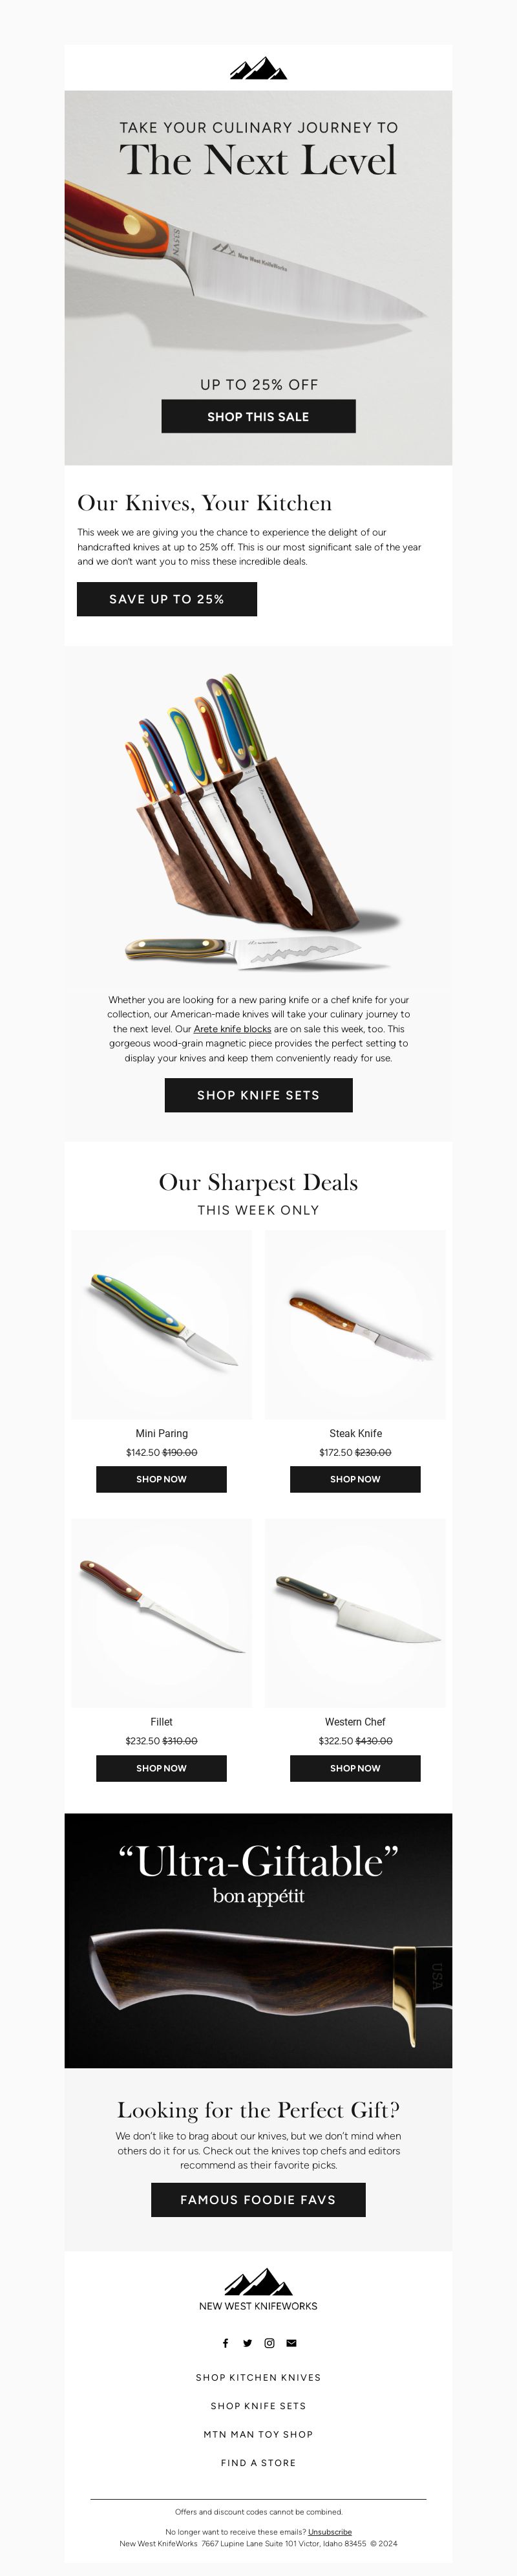Open the Find a Store link

(258, 2463)
